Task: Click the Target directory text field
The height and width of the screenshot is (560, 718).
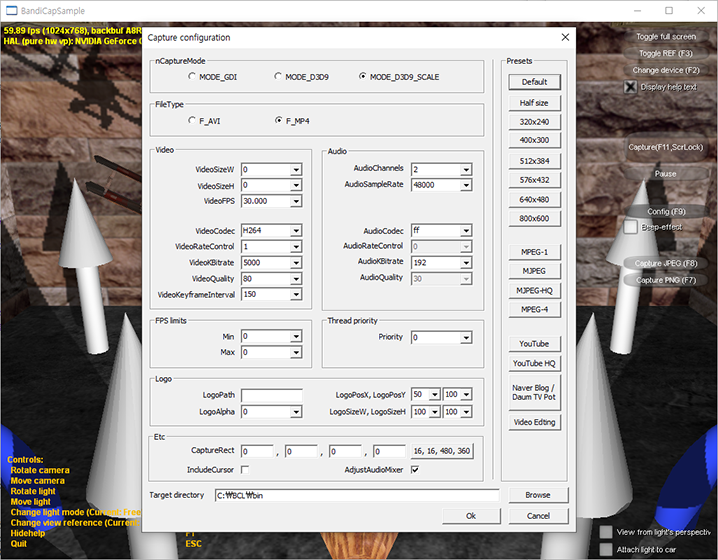Action: [x=357, y=495]
